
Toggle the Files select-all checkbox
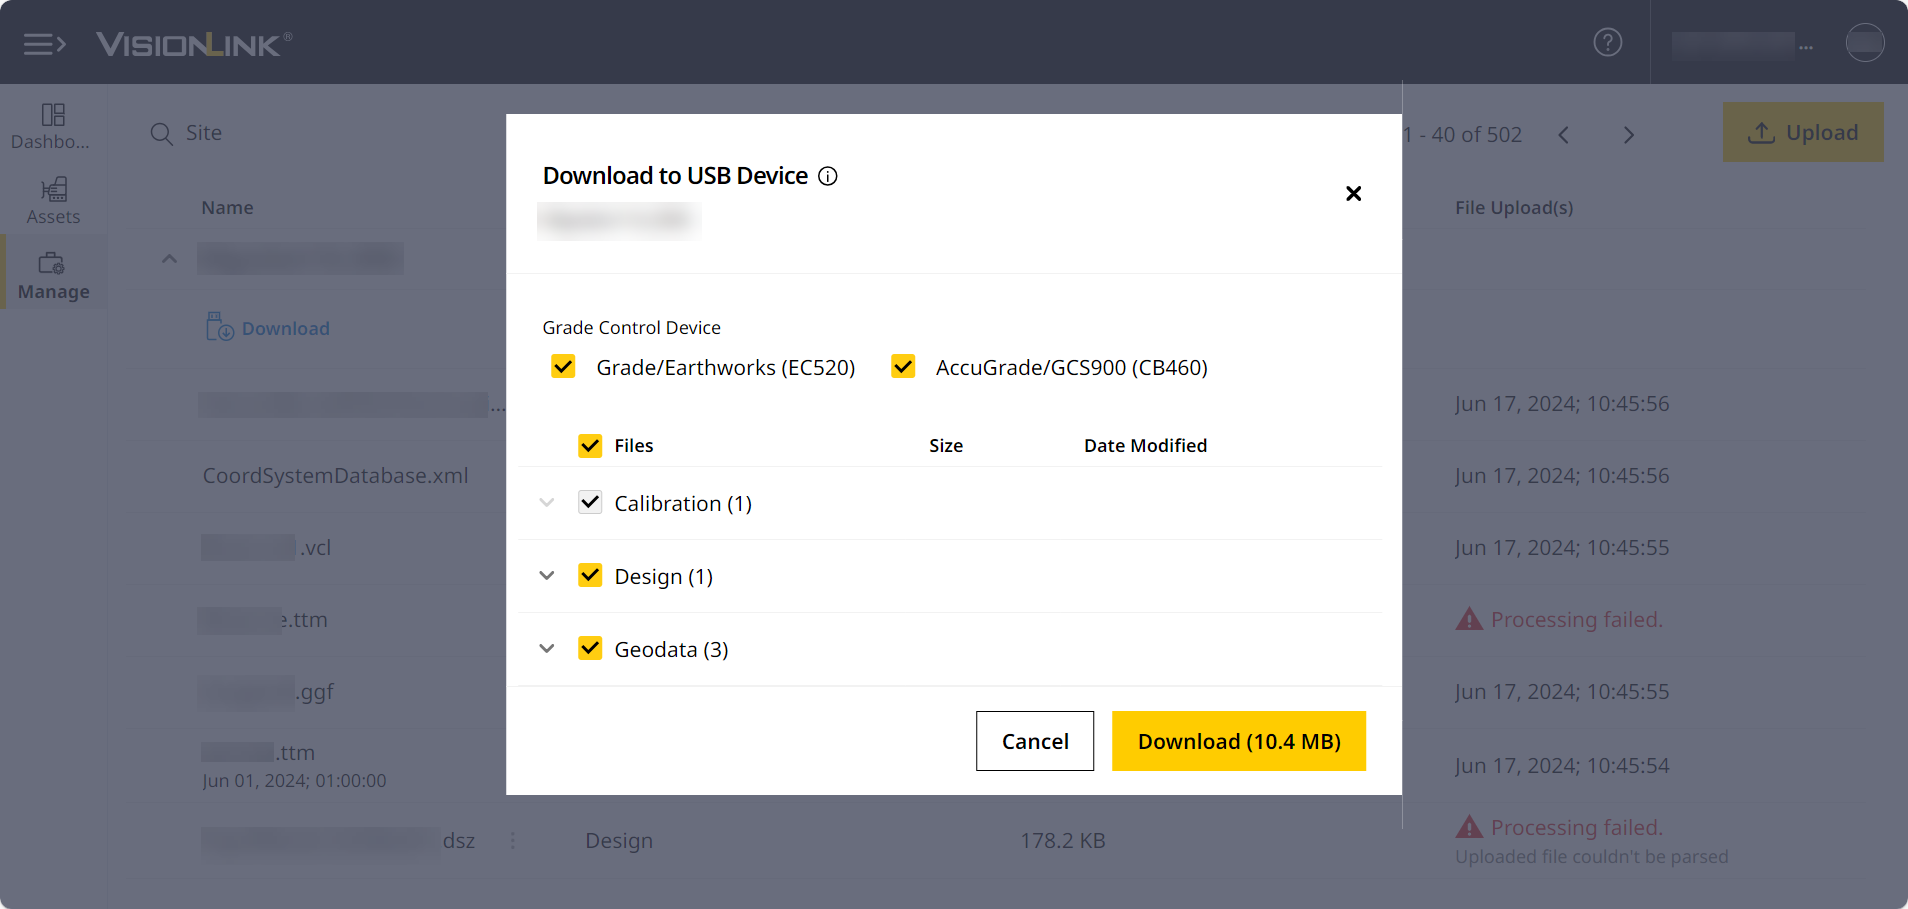(590, 446)
